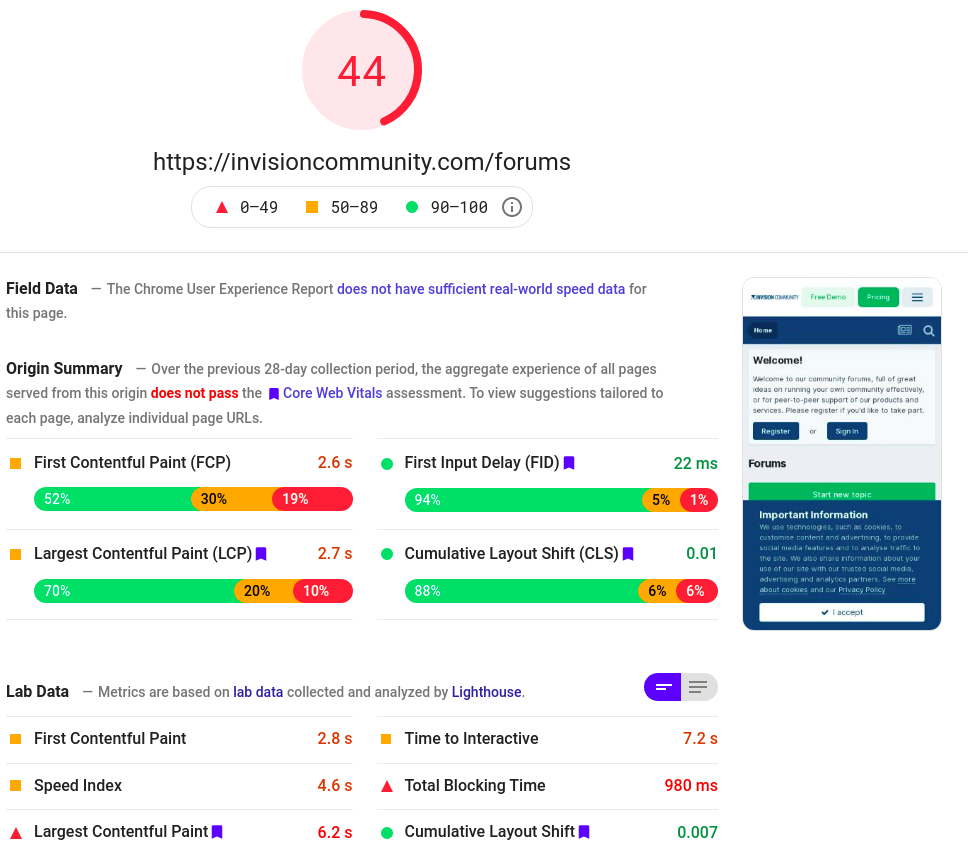
Task: Click the Field Data heading
Action: pyautogui.click(x=42, y=288)
